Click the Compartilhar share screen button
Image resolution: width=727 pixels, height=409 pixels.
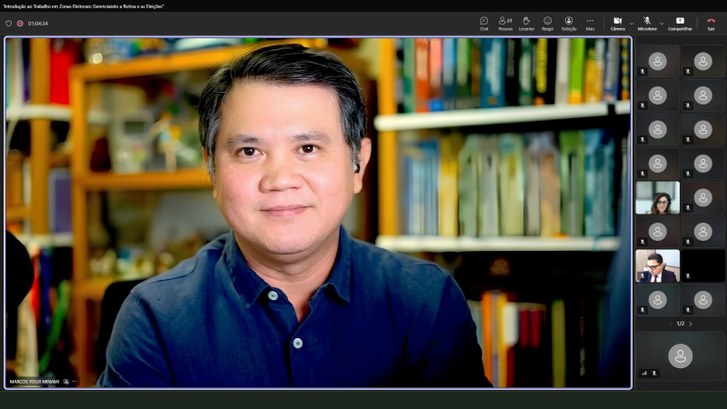pyautogui.click(x=680, y=24)
